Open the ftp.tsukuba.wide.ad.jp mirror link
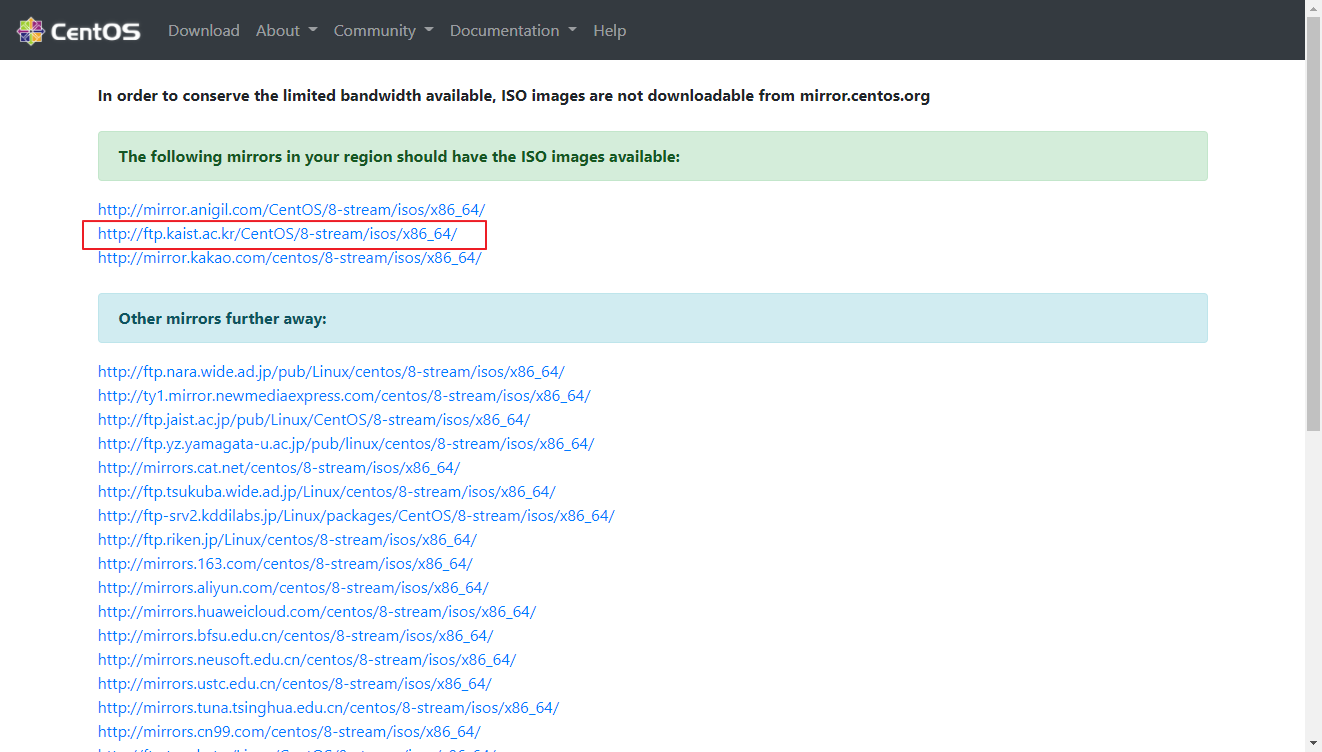 click(326, 492)
